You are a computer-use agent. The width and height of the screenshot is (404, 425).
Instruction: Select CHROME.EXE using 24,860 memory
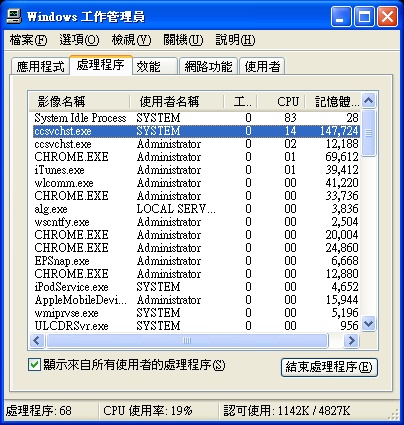[x=196, y=248]
